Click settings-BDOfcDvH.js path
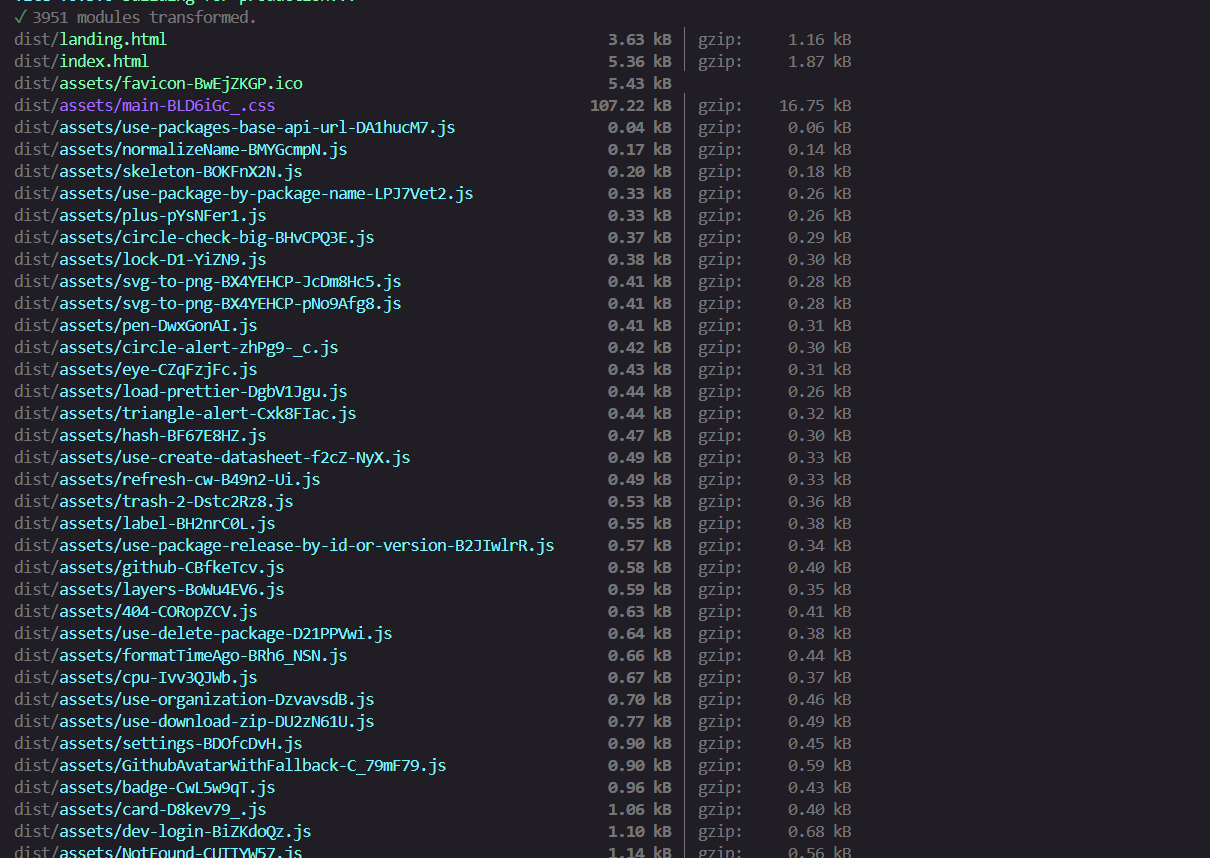The image size is (1210, 858). click(x=158, y=743)
